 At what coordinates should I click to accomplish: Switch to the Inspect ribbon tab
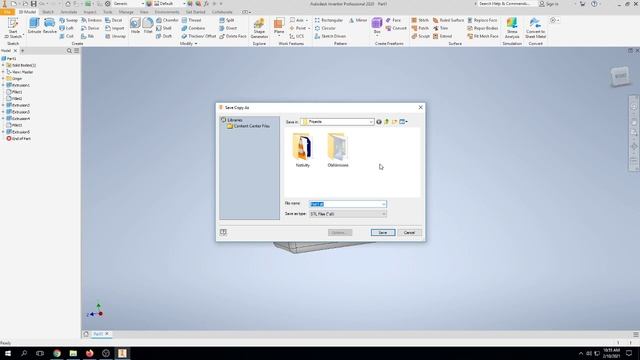[90, 12]
